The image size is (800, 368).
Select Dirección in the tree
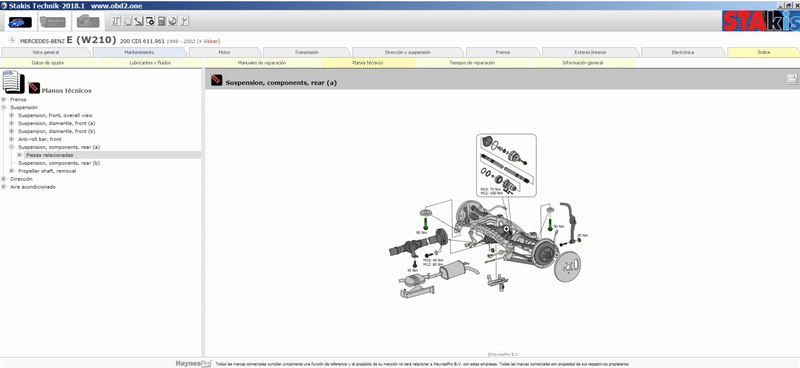[x=21, y=179]
